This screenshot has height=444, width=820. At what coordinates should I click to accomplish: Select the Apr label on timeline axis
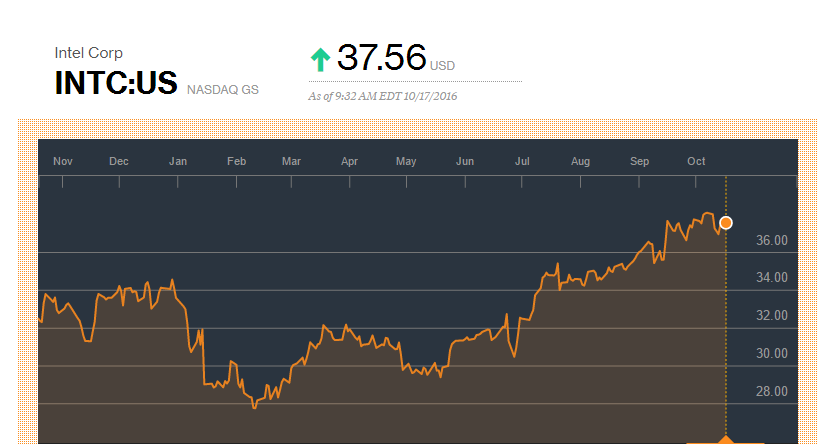pyautogui.click(x=349, y=161)
